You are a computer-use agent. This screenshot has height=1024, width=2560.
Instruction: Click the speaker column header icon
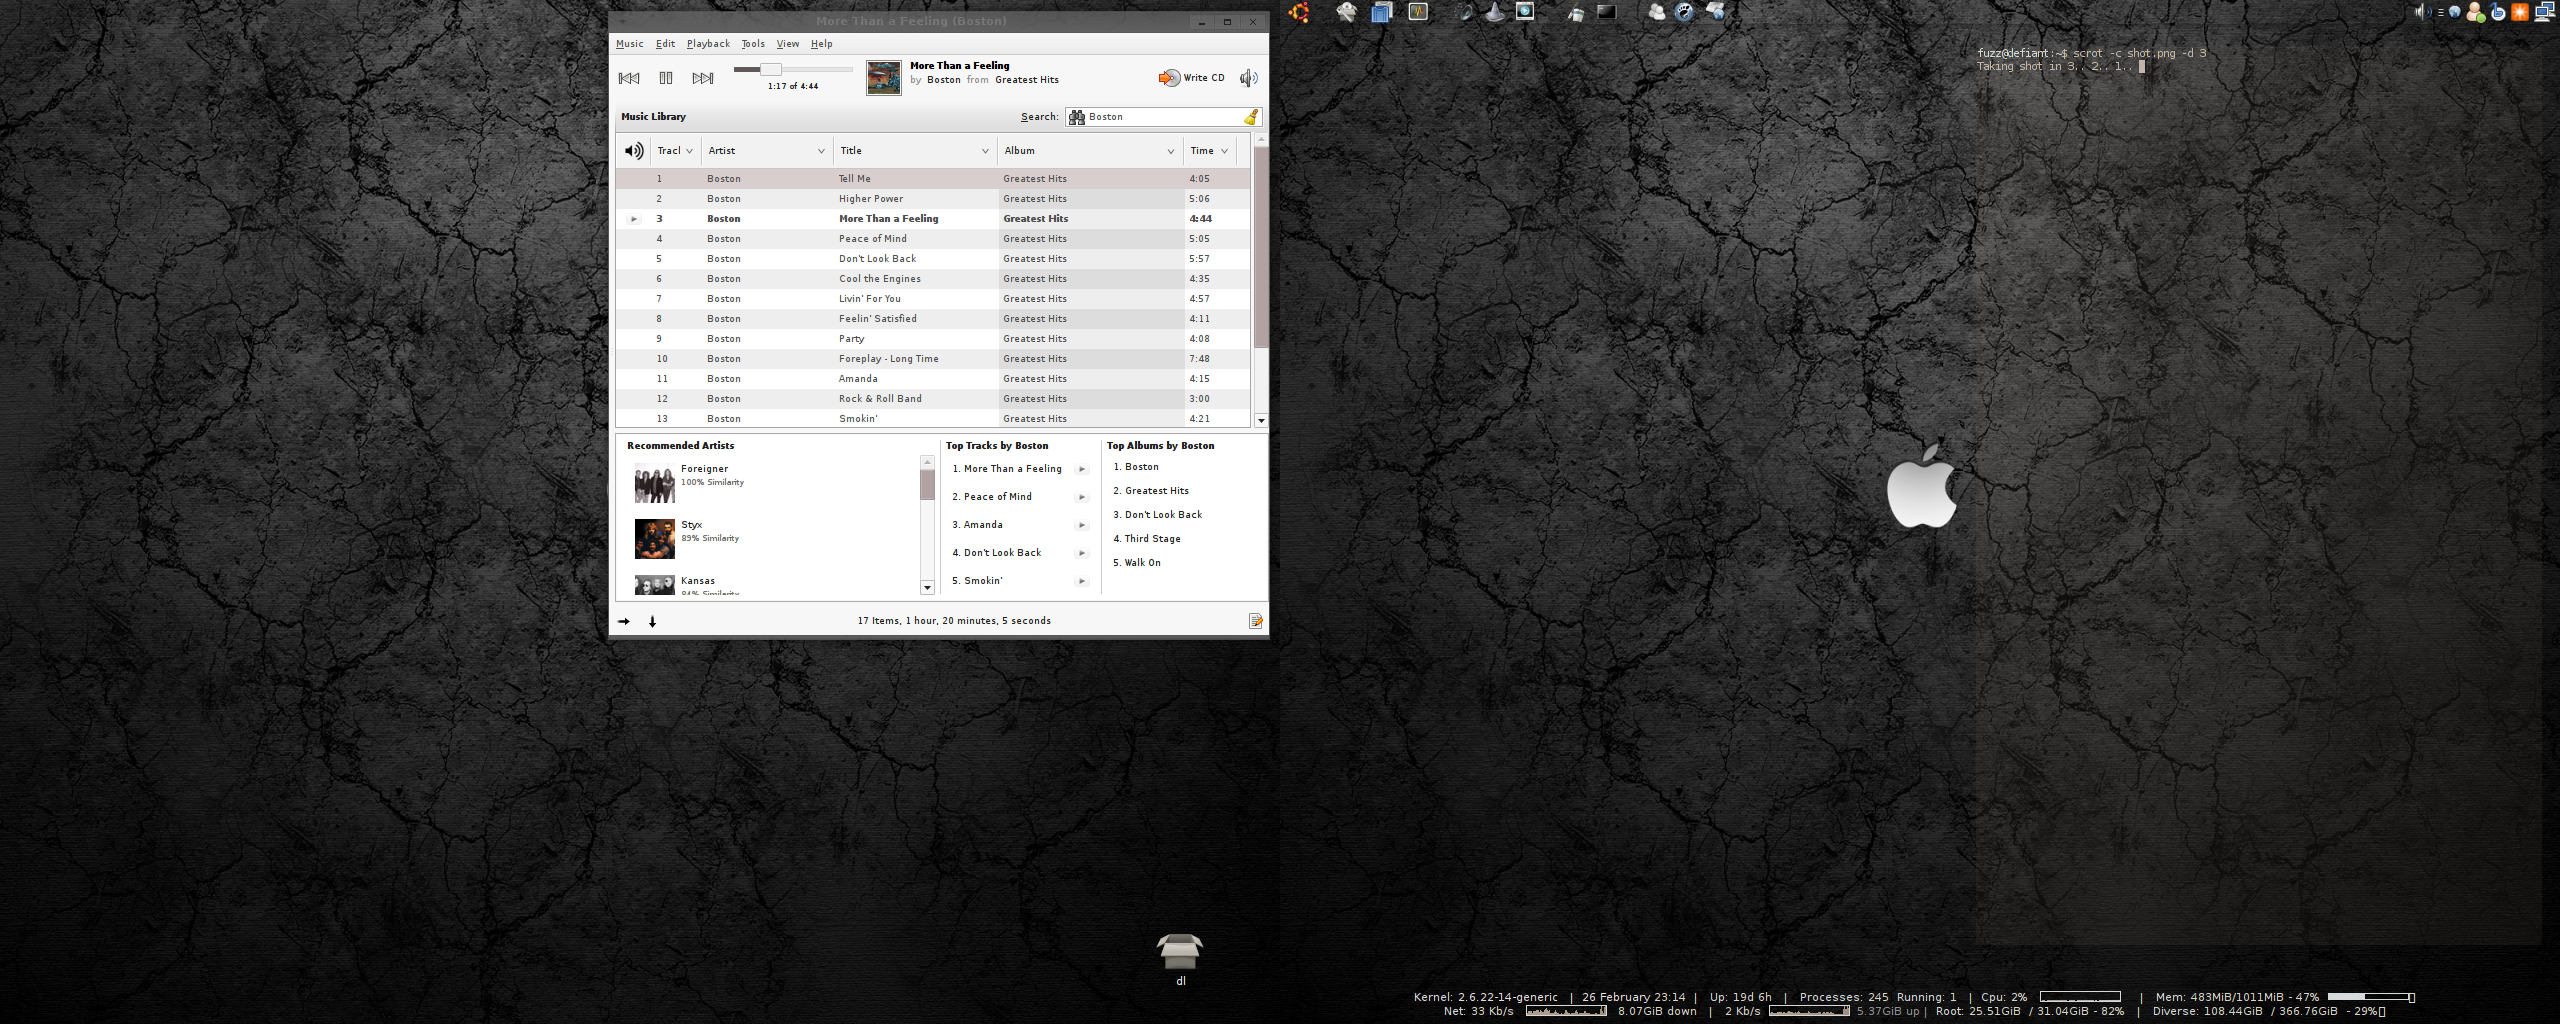coord(634,151)
